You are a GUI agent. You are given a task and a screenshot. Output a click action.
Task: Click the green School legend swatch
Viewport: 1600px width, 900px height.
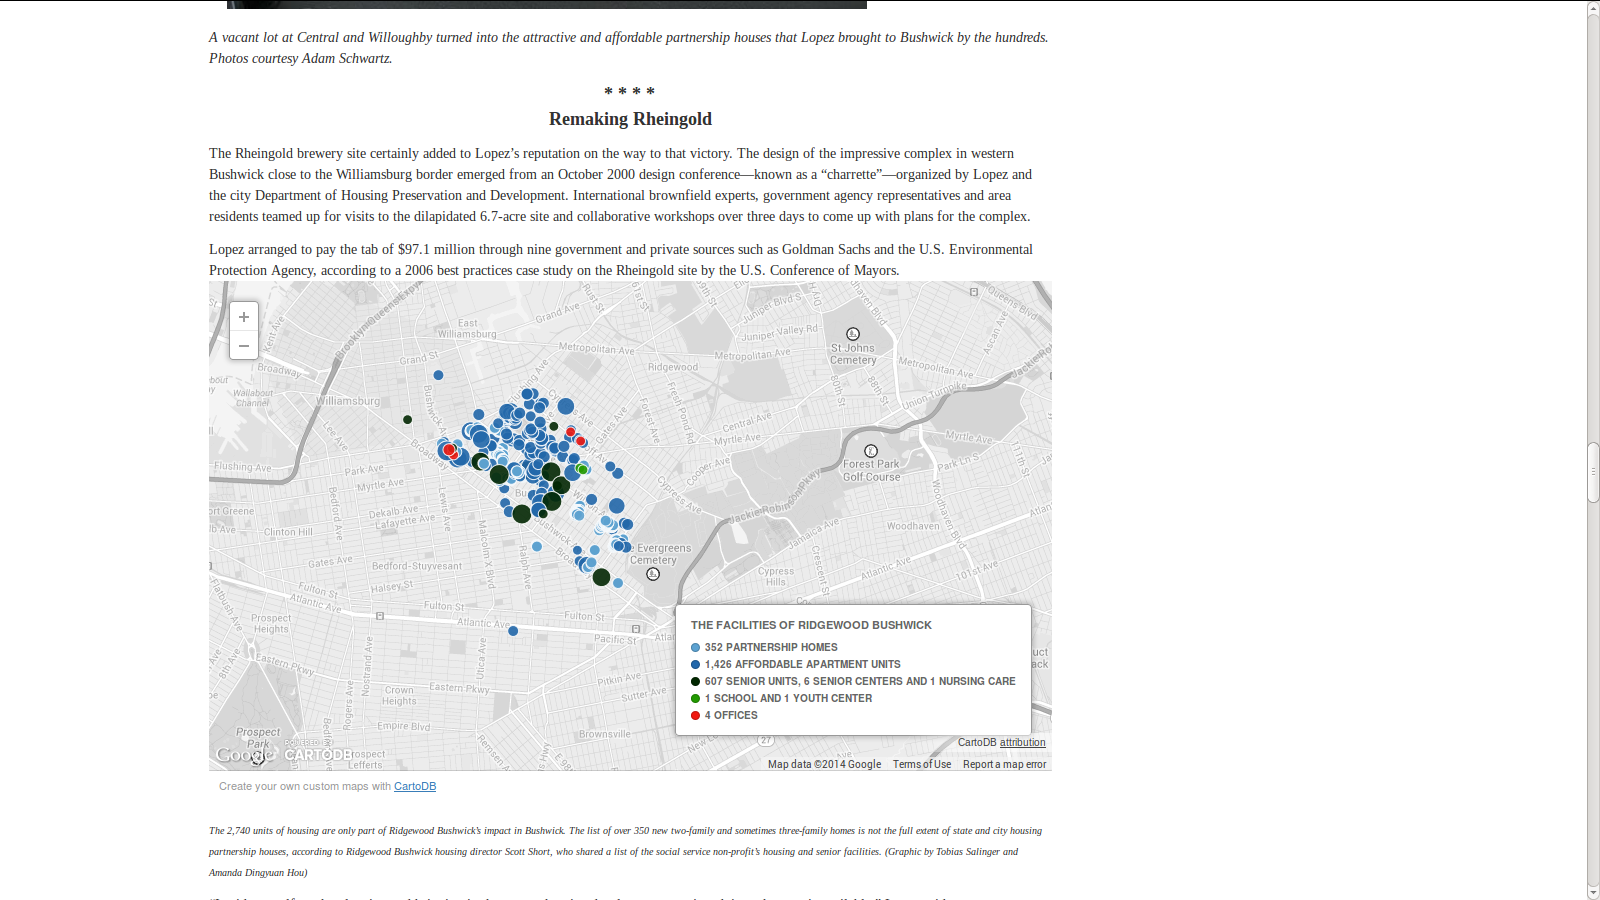click(x=696, y=699)
